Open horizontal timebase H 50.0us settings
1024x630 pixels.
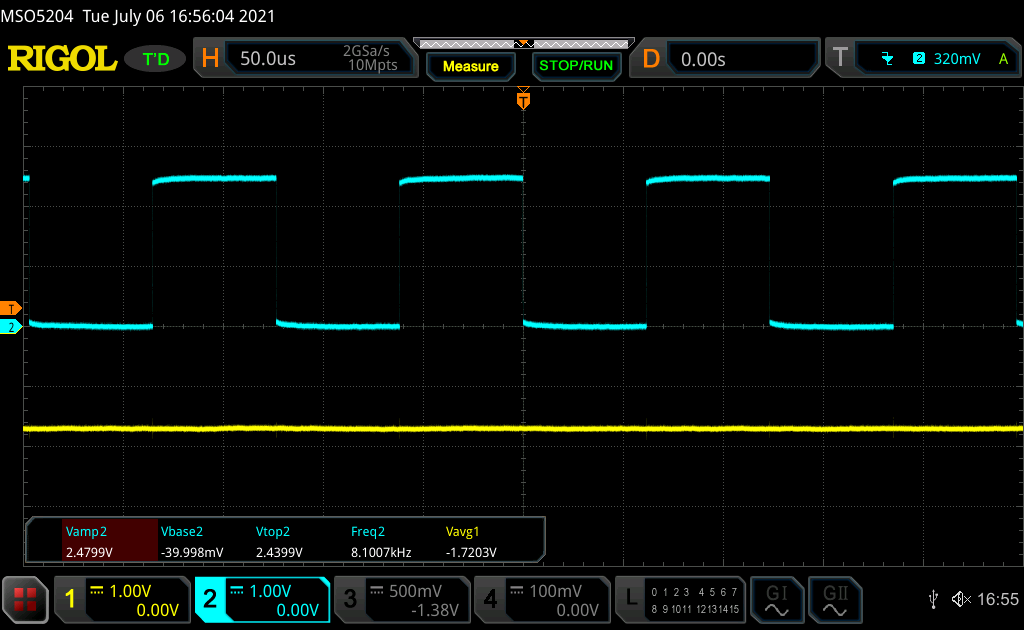[x=305, y=59]
